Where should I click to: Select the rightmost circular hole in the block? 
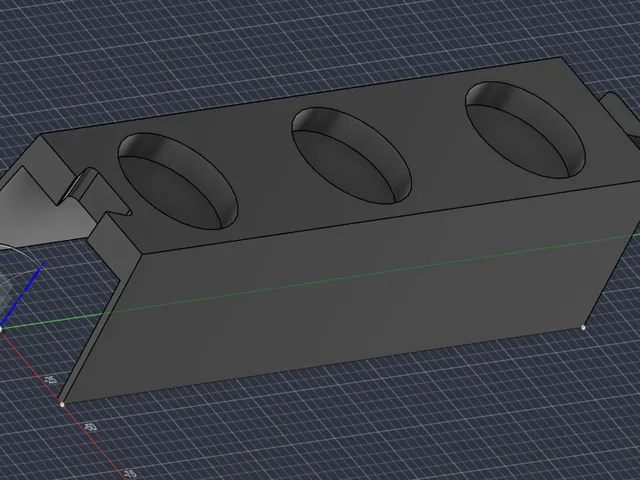[x=525, y=130]
